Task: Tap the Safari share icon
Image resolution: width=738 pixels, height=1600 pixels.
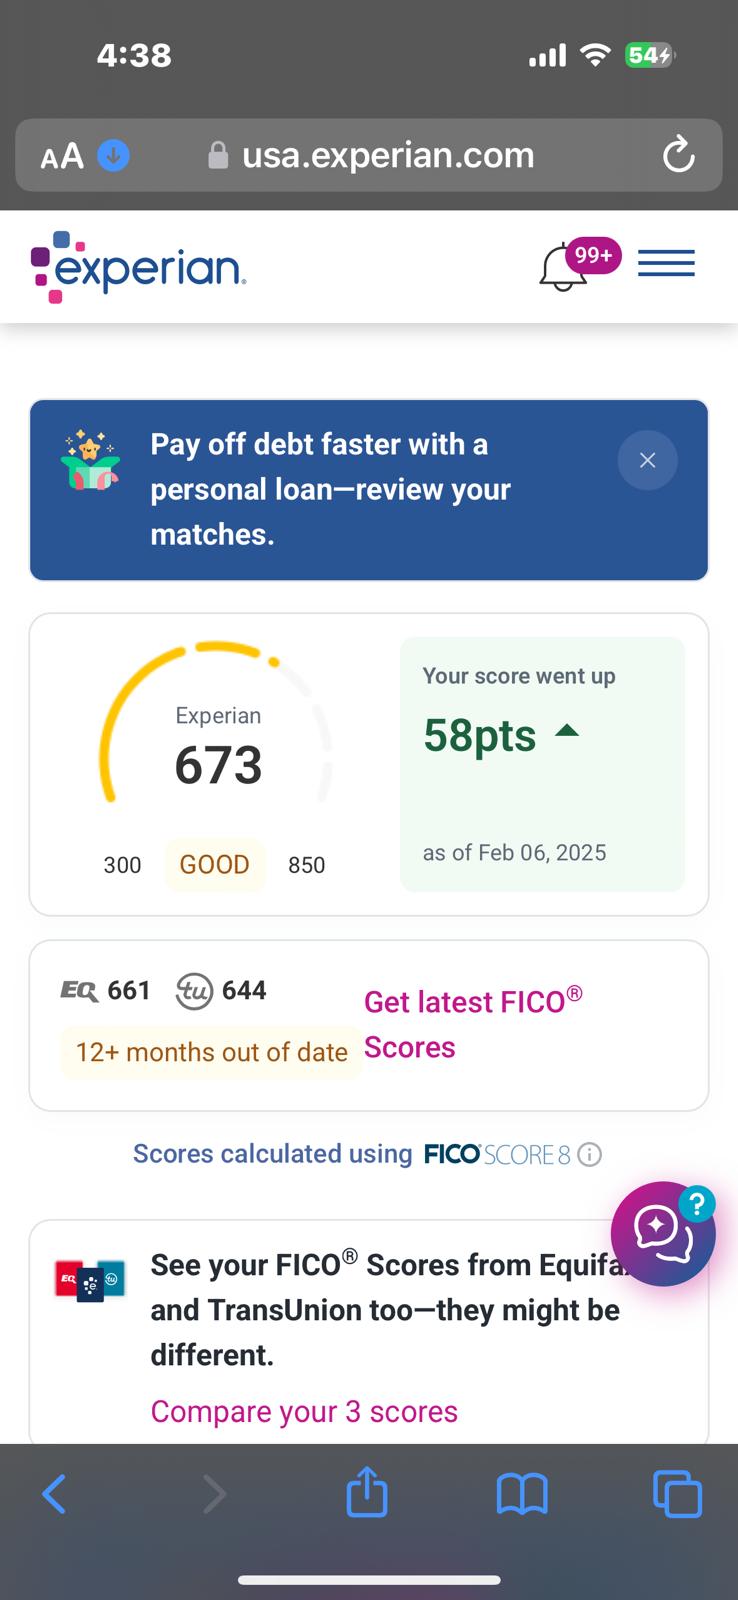Action: pos(367,1492)
